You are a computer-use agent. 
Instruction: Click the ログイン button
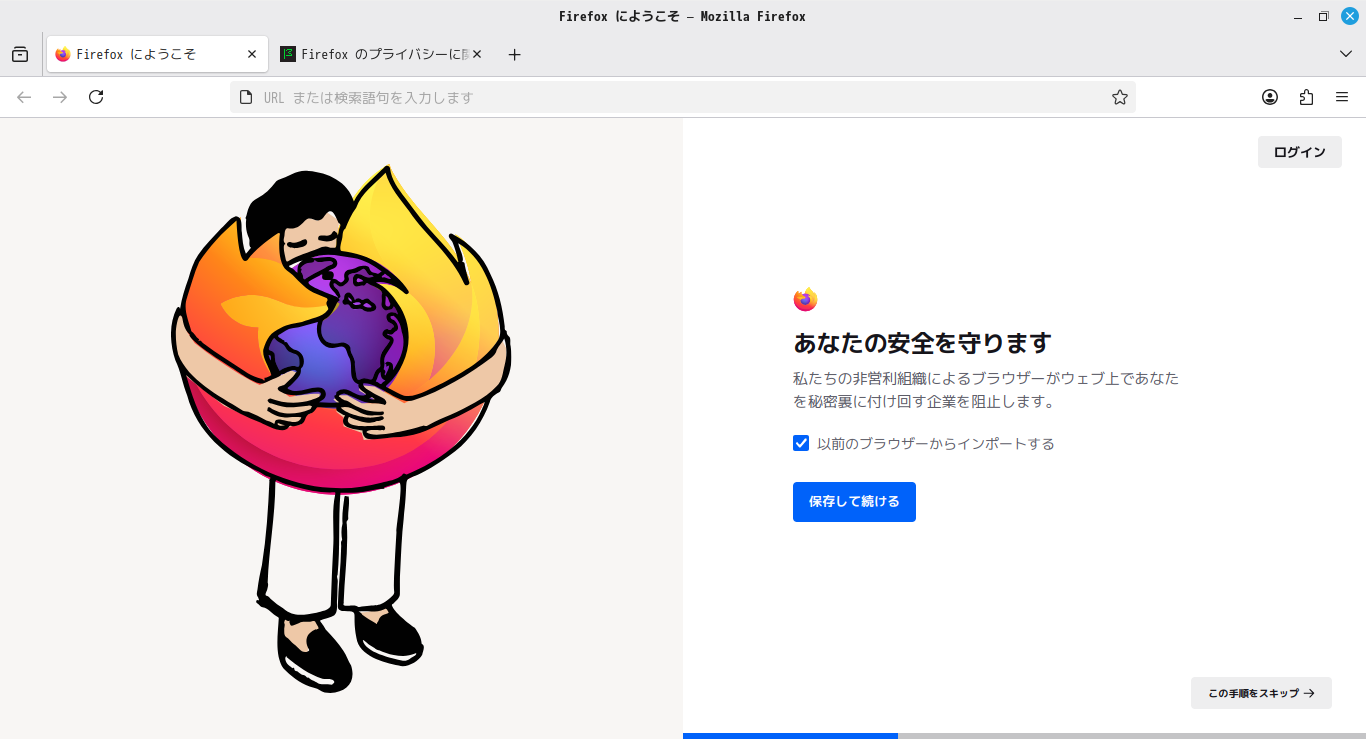(x=1299, y=152)
